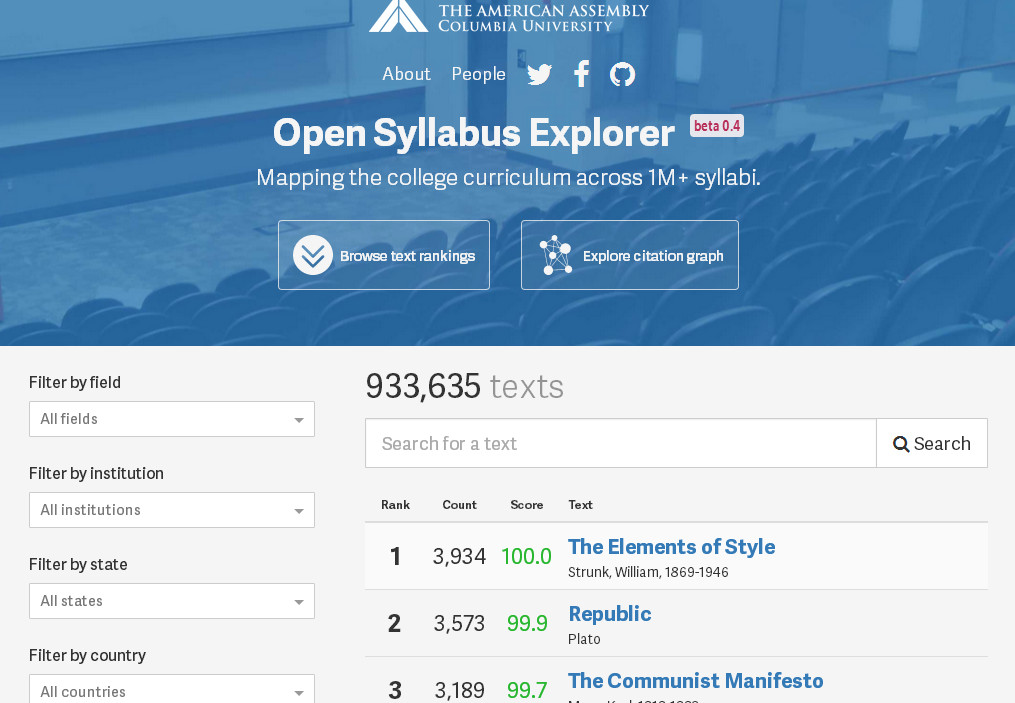The height and width of the screenshot is (703, 1015).
Task: Open the All countries dropdown
Action: (x=172, y=690)
